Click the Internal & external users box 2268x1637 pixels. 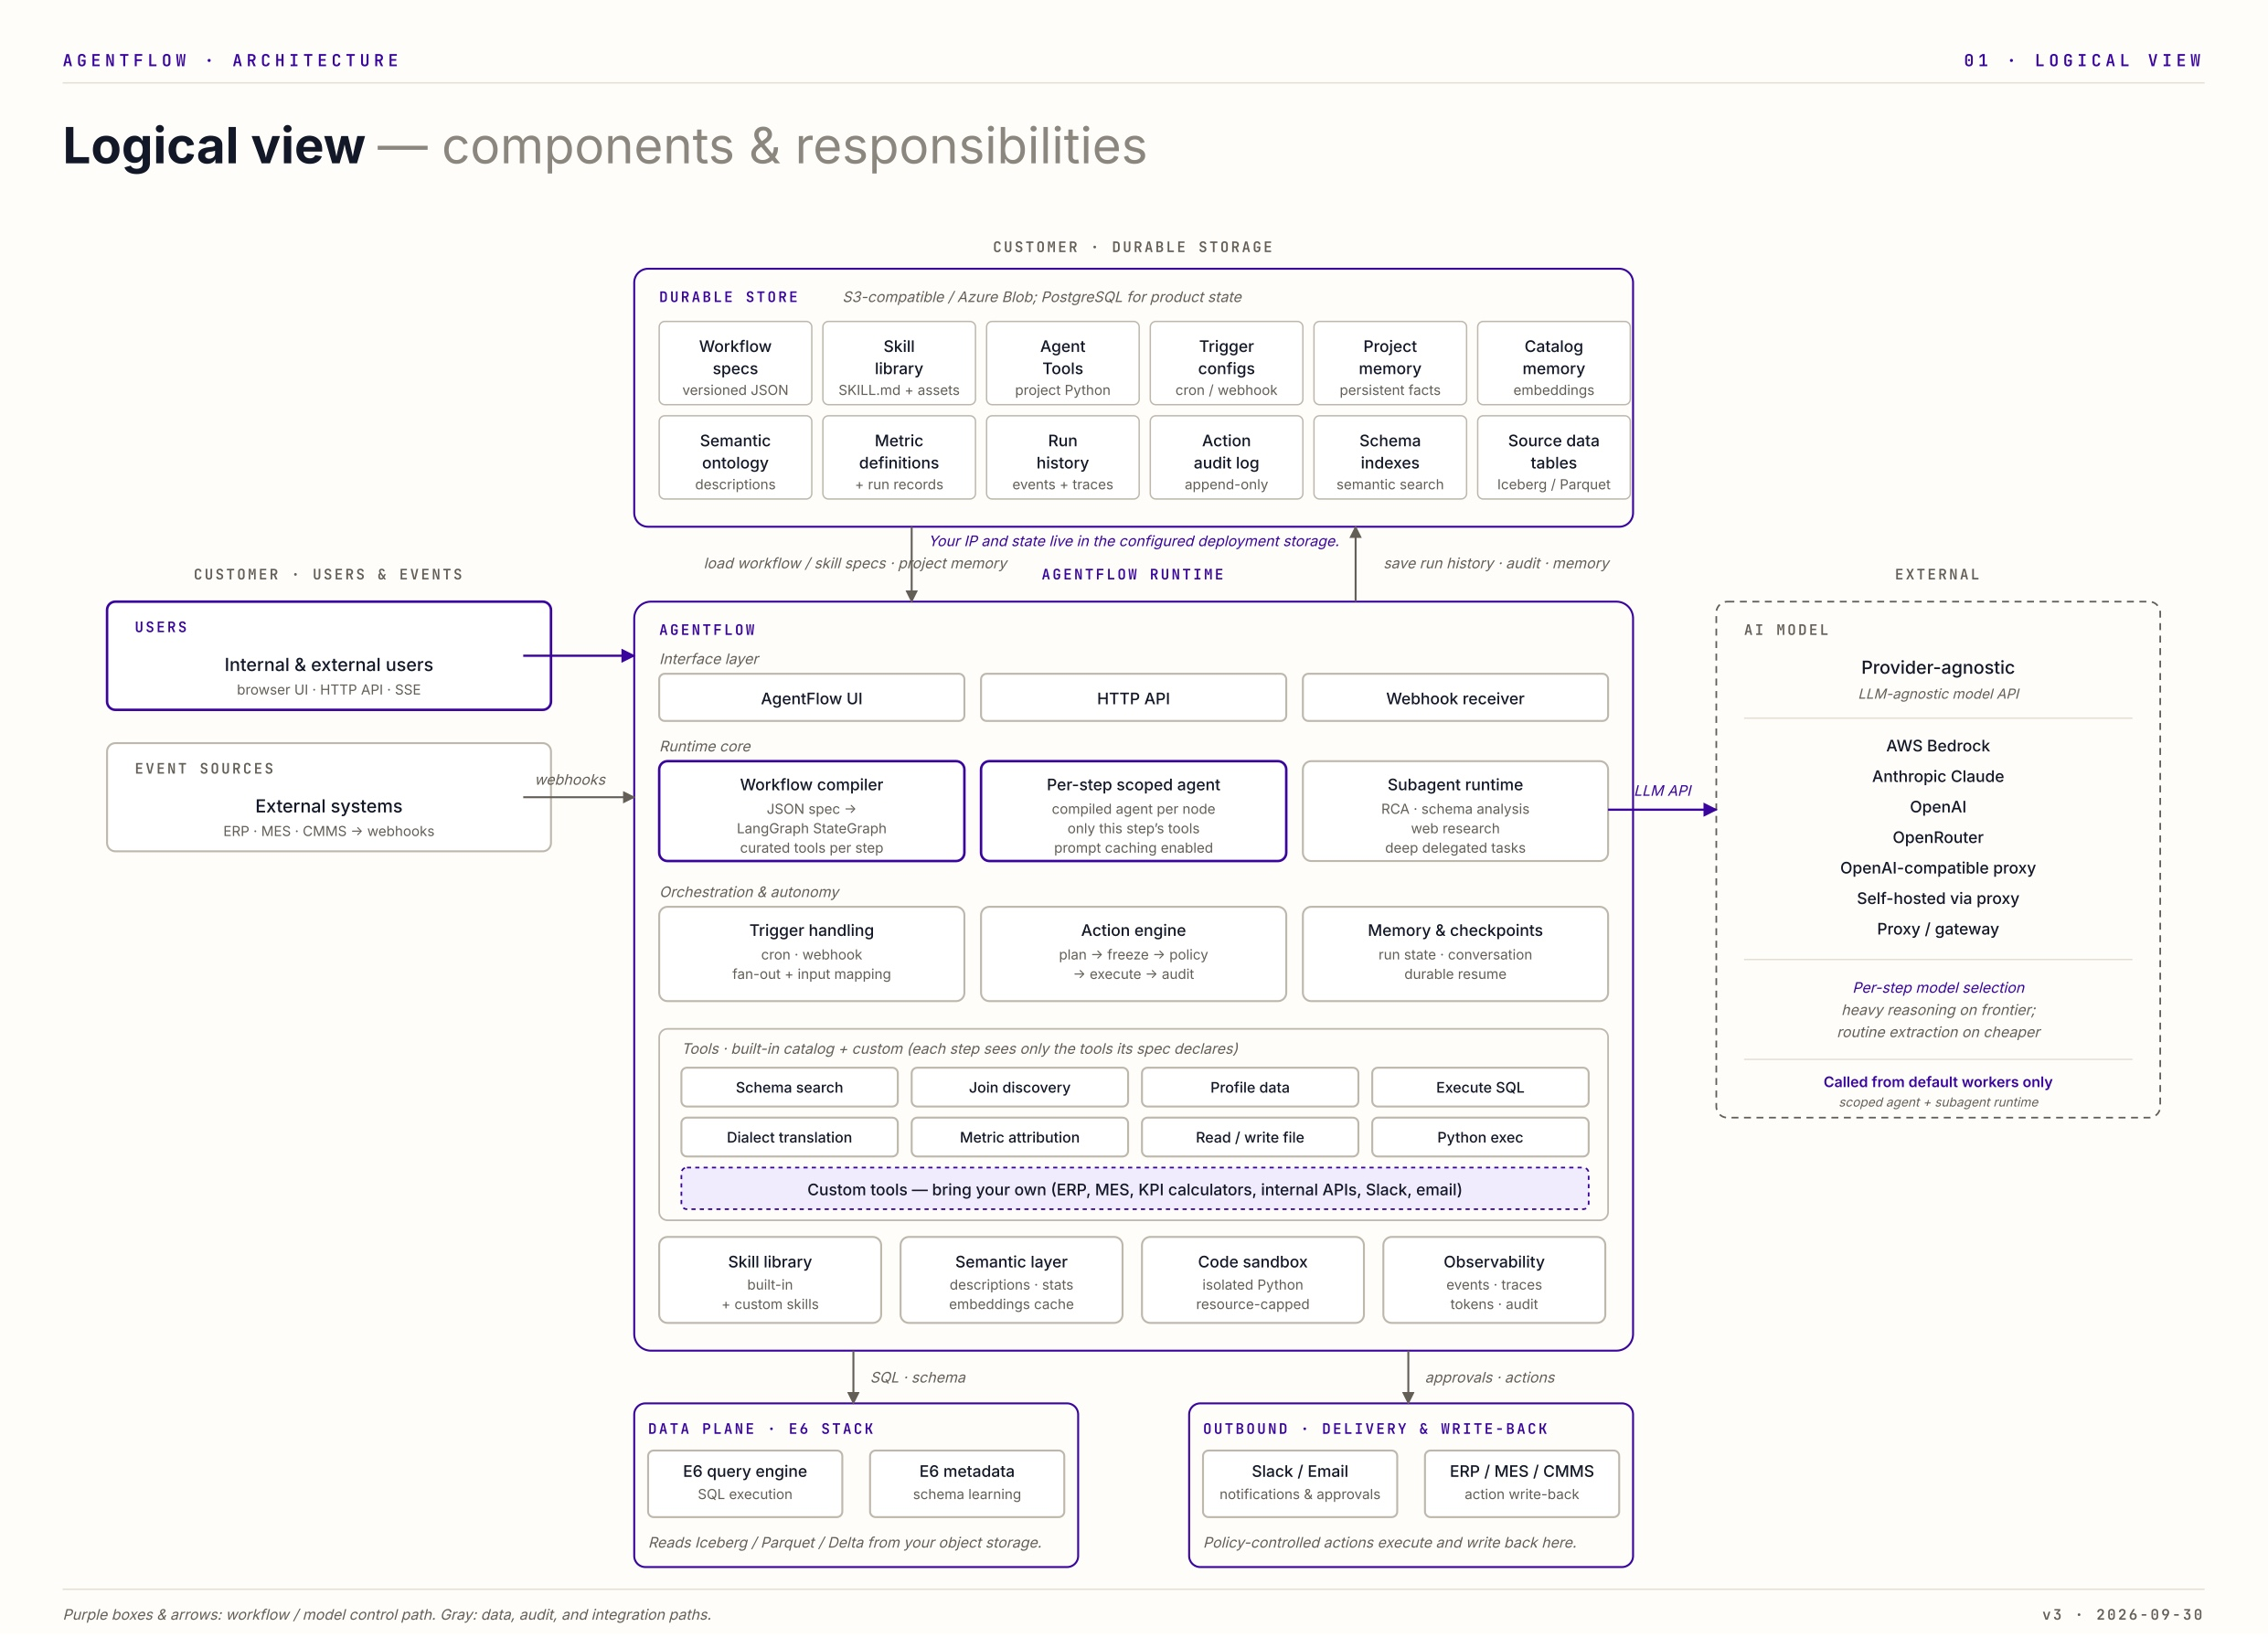tap(329, 656)
